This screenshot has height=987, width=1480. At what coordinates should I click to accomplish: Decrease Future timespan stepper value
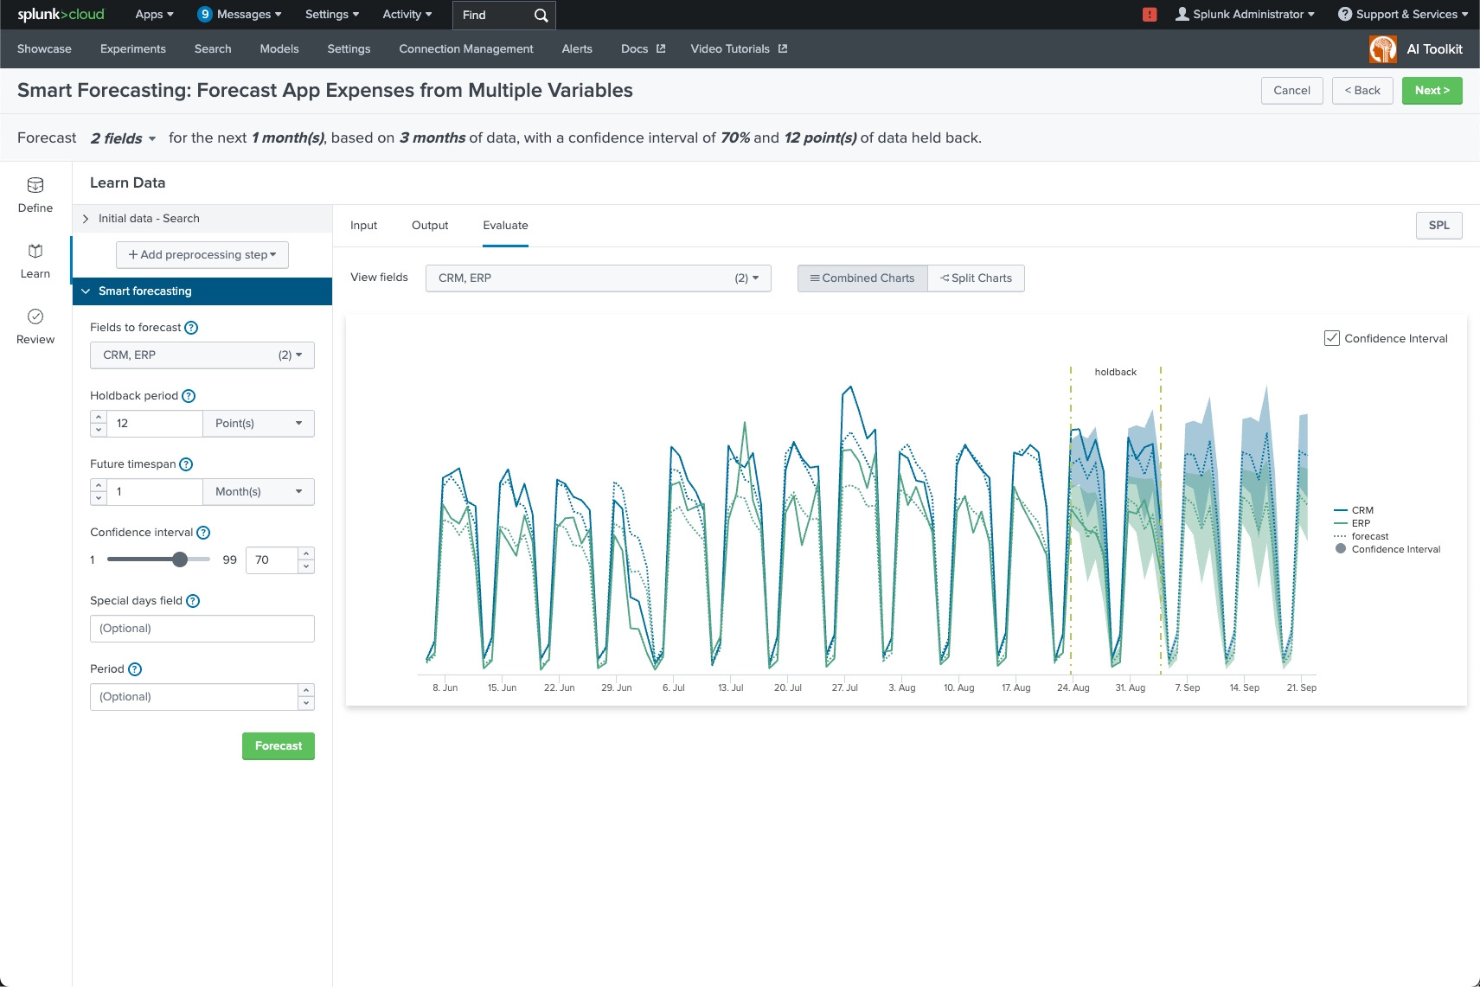pyautogui.click(x=98, y=498)
